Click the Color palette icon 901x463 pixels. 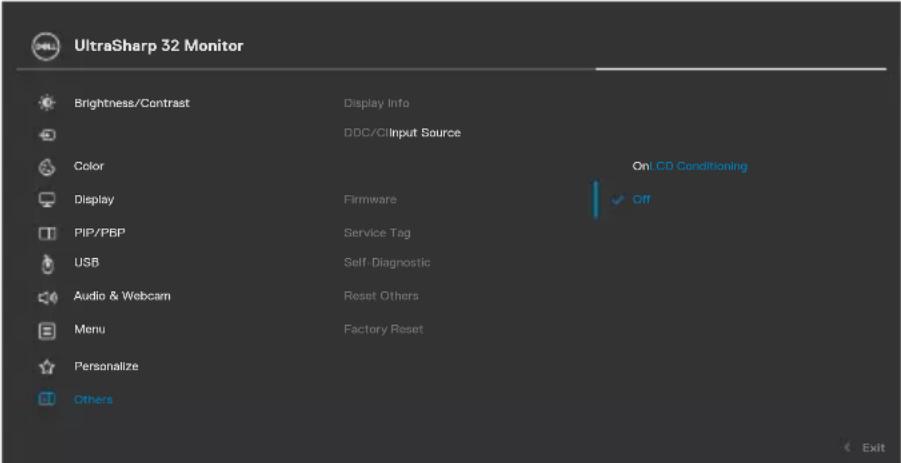pos(46,167)
